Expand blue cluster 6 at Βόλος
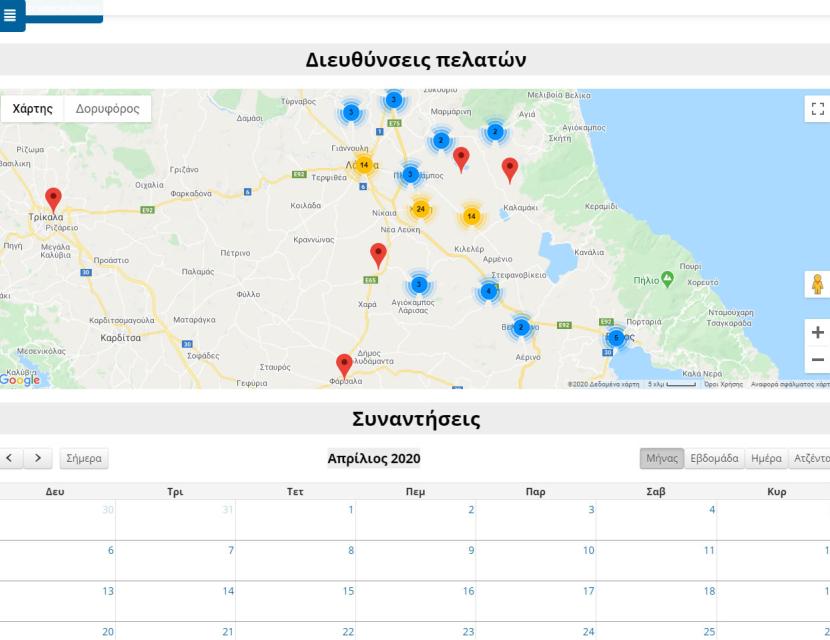The width and height of the screenshot is (830, 640). click(x=616, y=338)
